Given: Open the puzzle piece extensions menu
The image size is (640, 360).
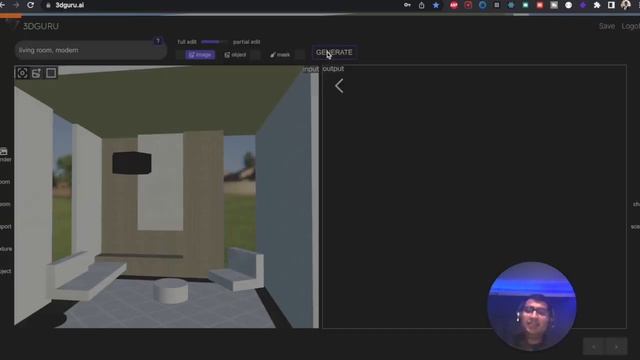Looking at the screenshot, I should (597, 5).
